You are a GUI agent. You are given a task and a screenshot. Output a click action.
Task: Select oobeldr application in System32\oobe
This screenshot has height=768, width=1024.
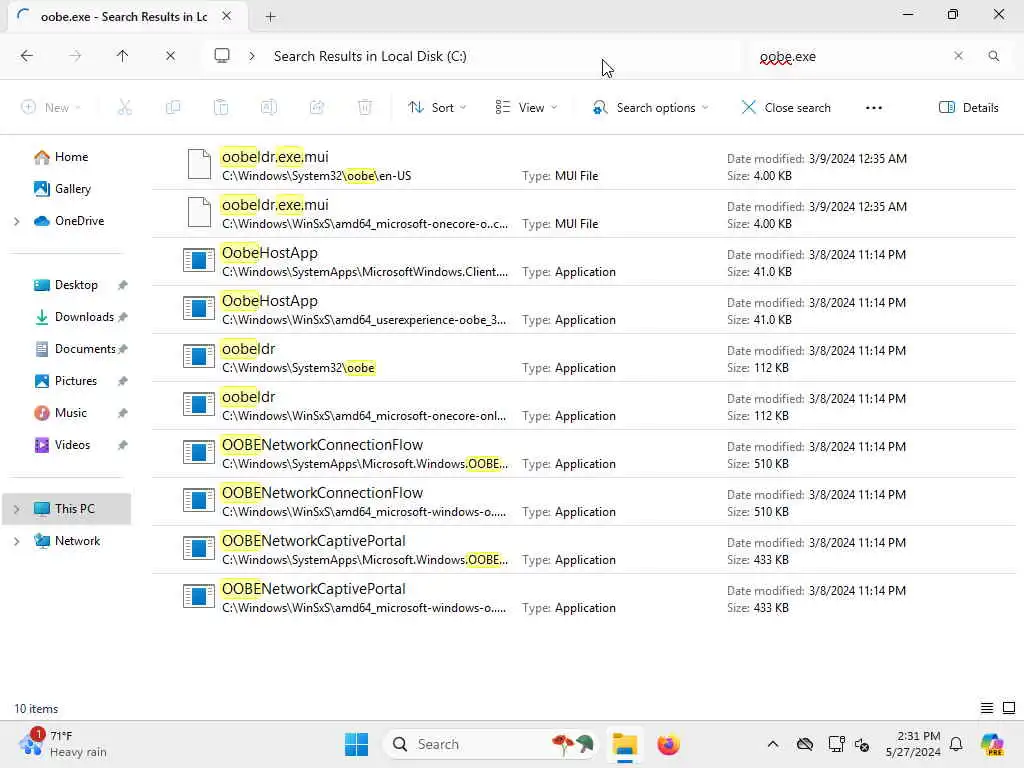[x=584, y=358]
